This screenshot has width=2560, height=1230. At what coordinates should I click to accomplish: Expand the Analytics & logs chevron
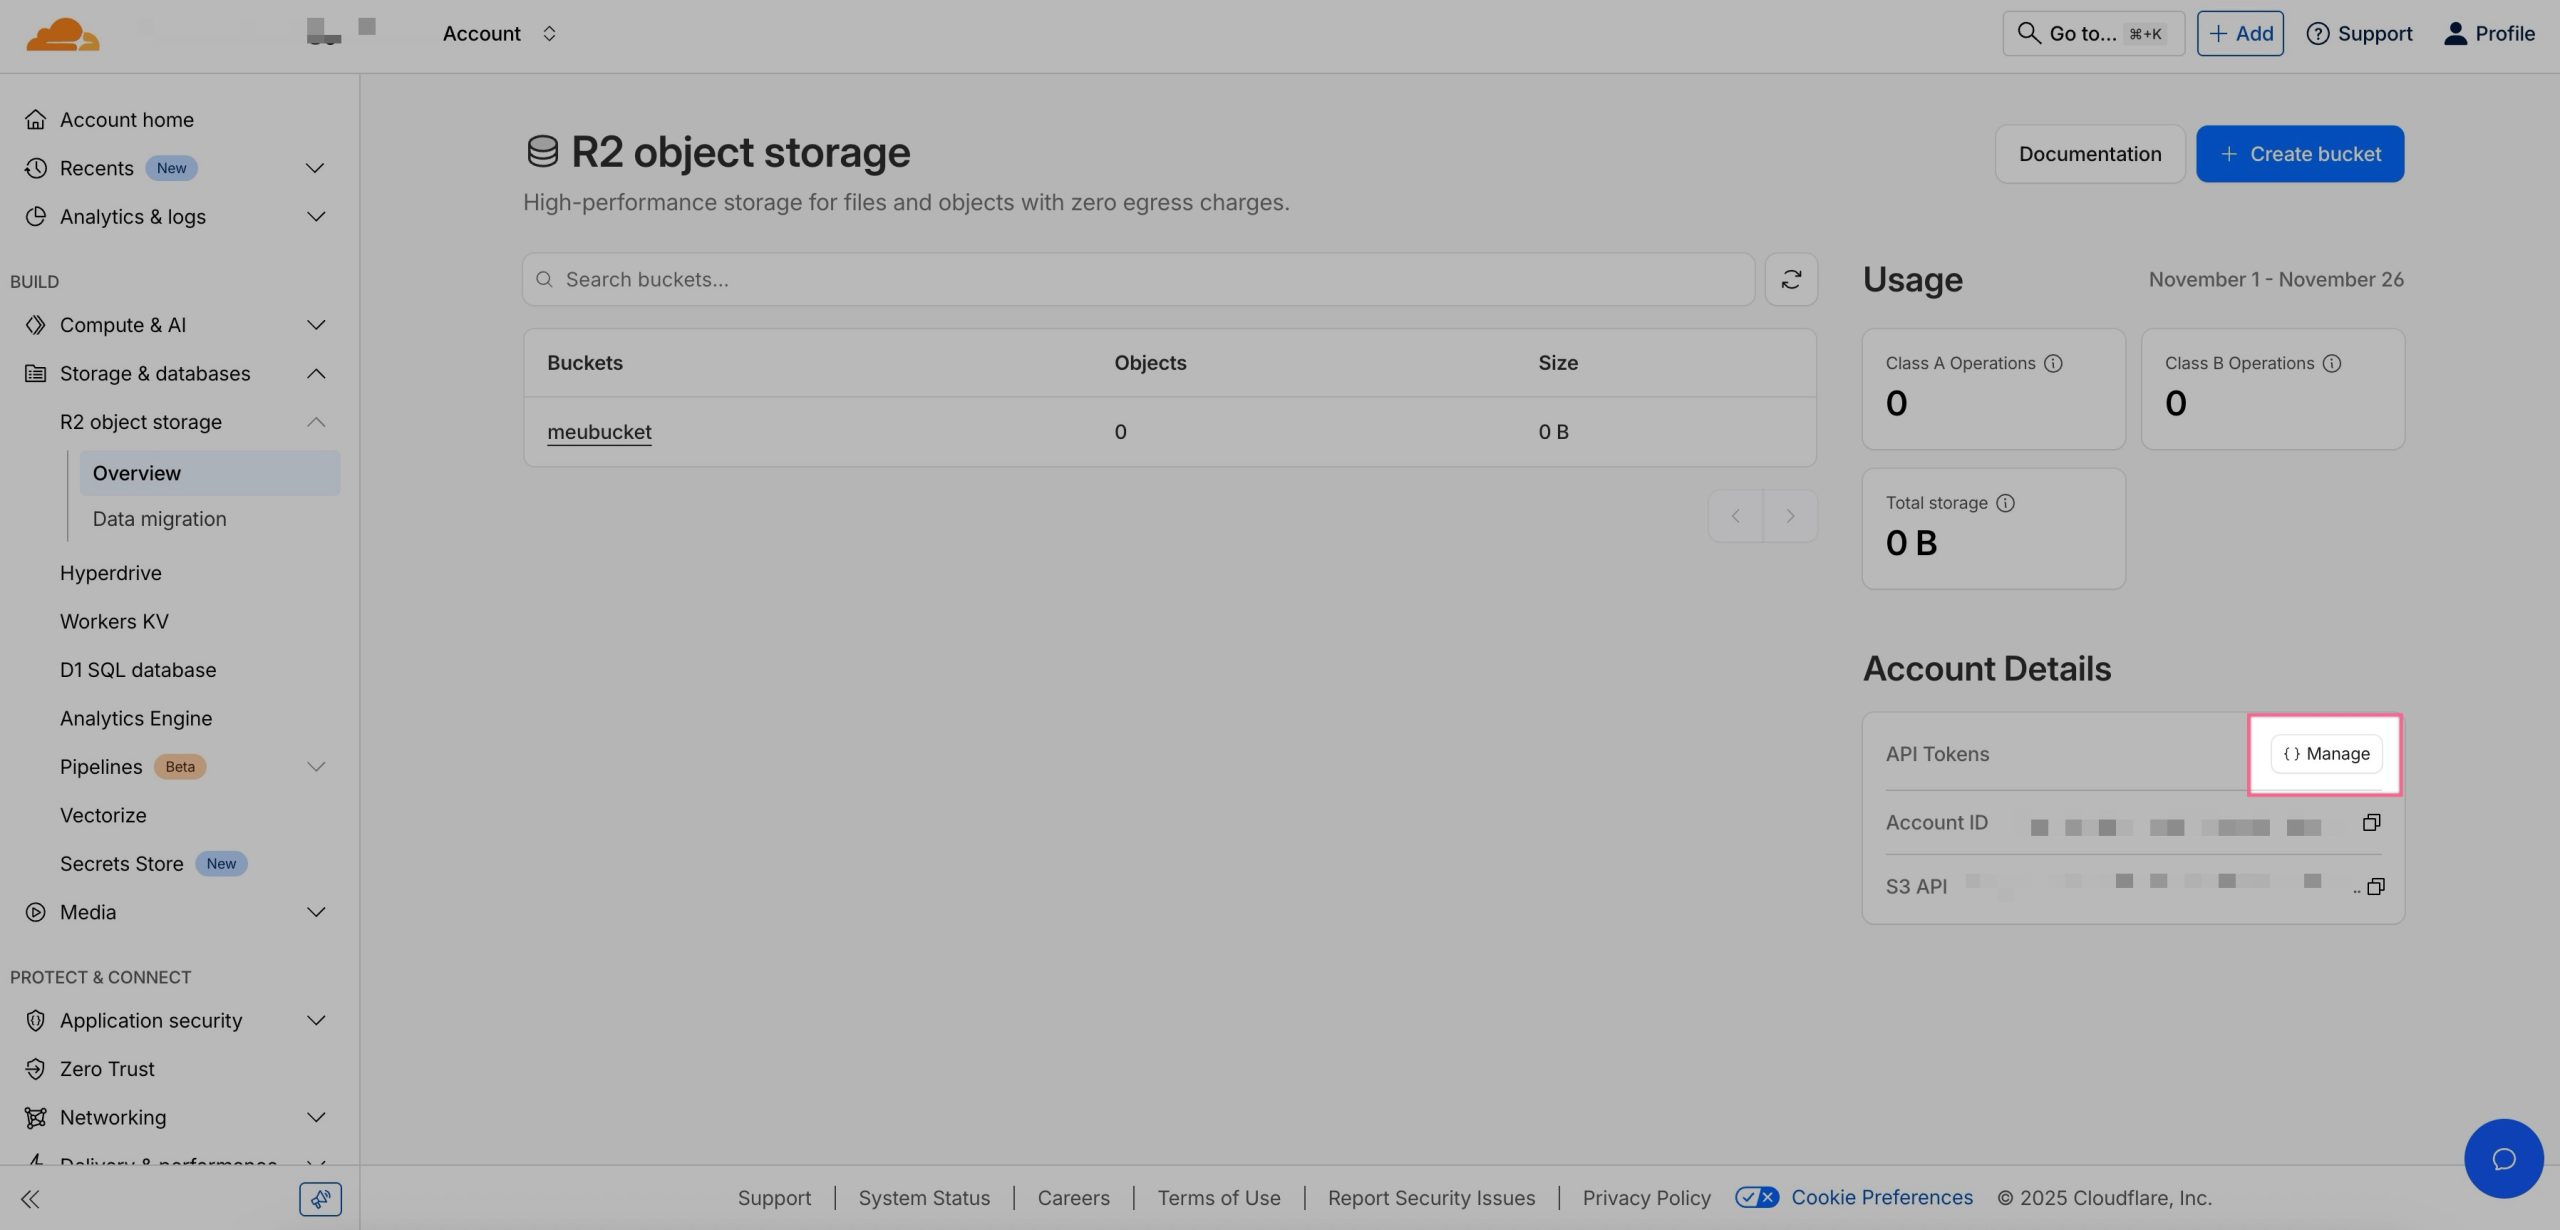coord(315,217)
